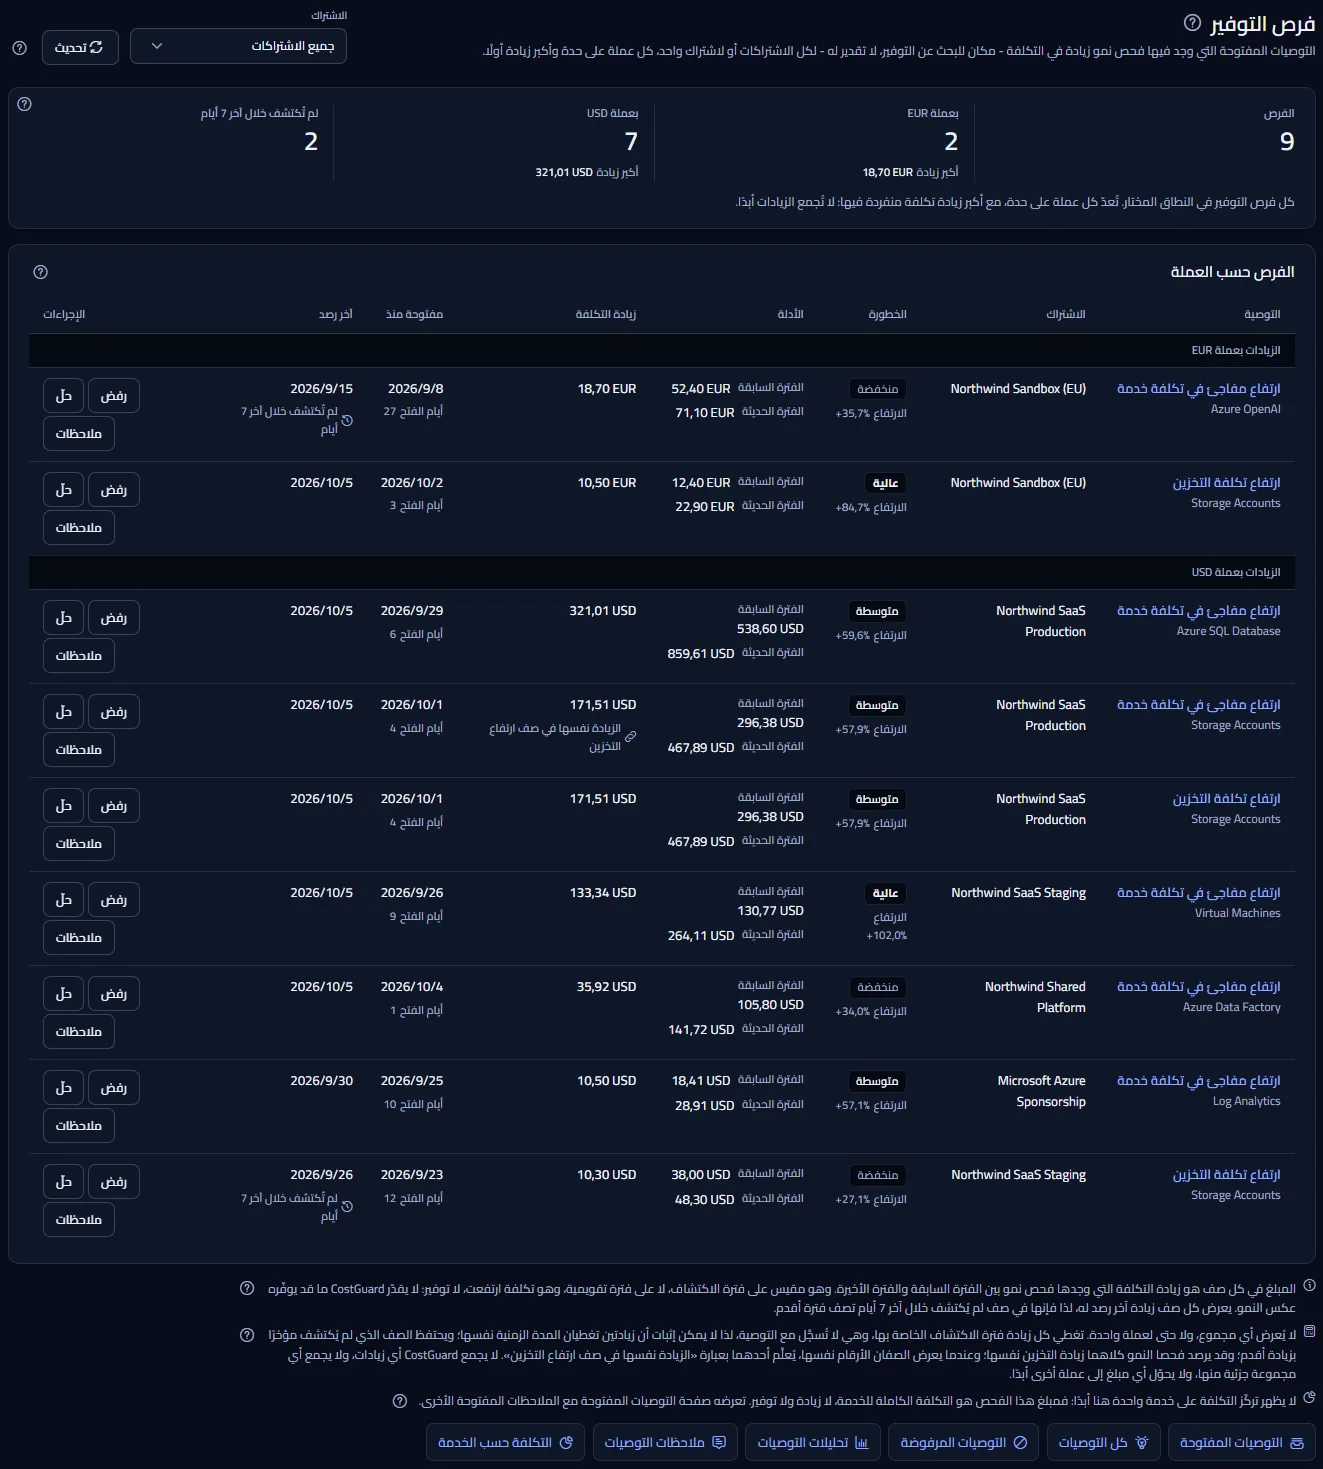Screen dimensions: 1323x1469
Task: Click the clock icon in the Northwind SaaS Staging Storage Accounts row
Action: pyautogui.click(x=347, y=1207)
